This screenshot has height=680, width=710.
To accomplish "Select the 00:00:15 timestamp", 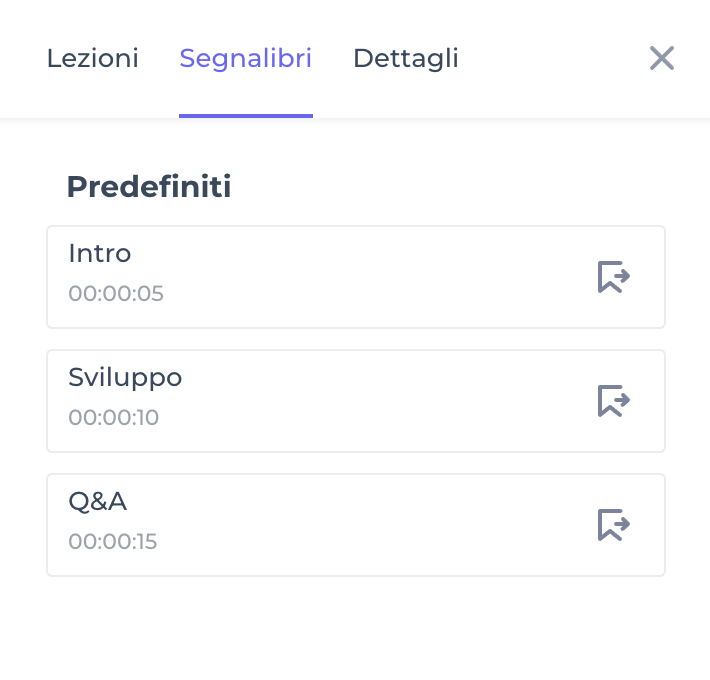I will click(x=113, y=542).
